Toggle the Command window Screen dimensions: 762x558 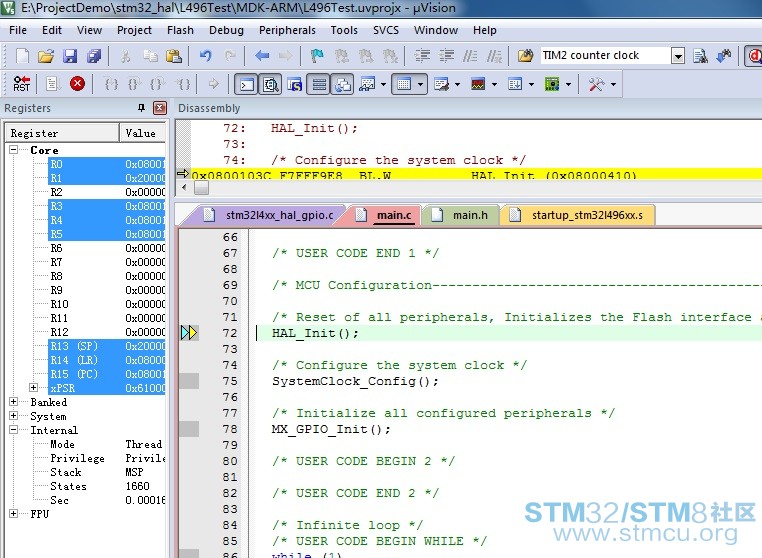pos(246,85)
